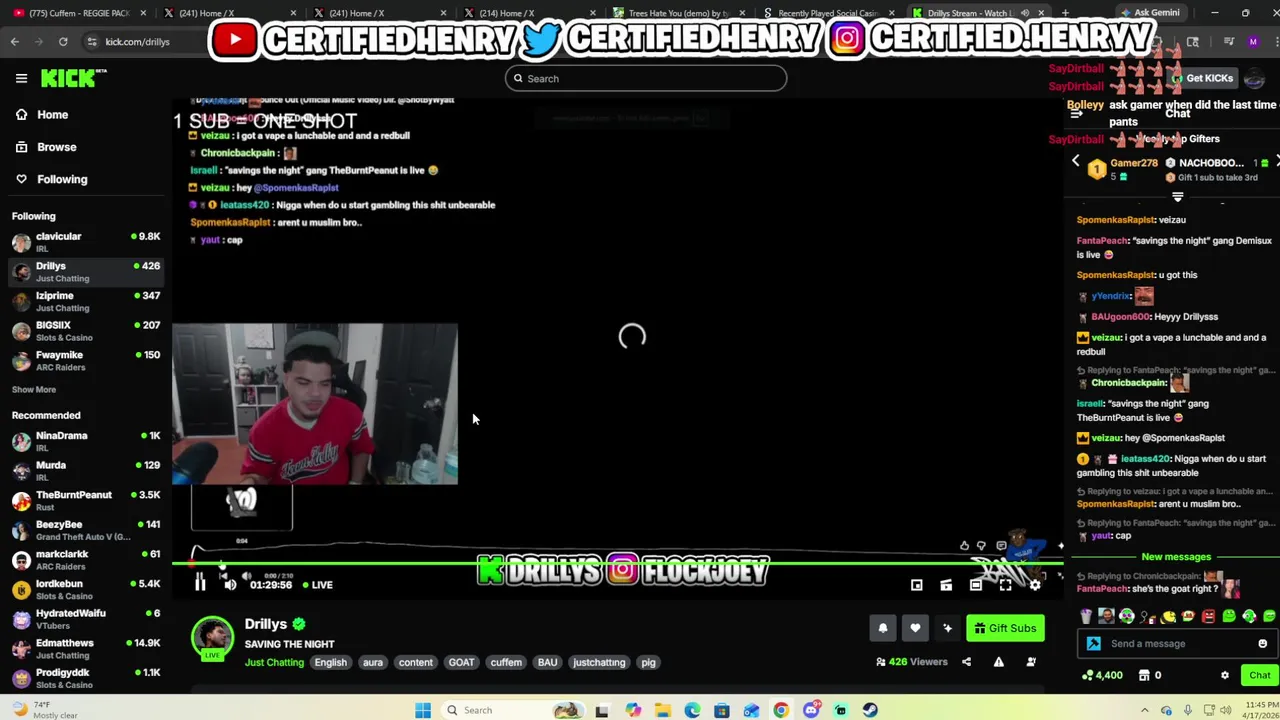
Task: Open Edmatthews in Recommended list
Action: pyautogui.click(x=84, y=648)
